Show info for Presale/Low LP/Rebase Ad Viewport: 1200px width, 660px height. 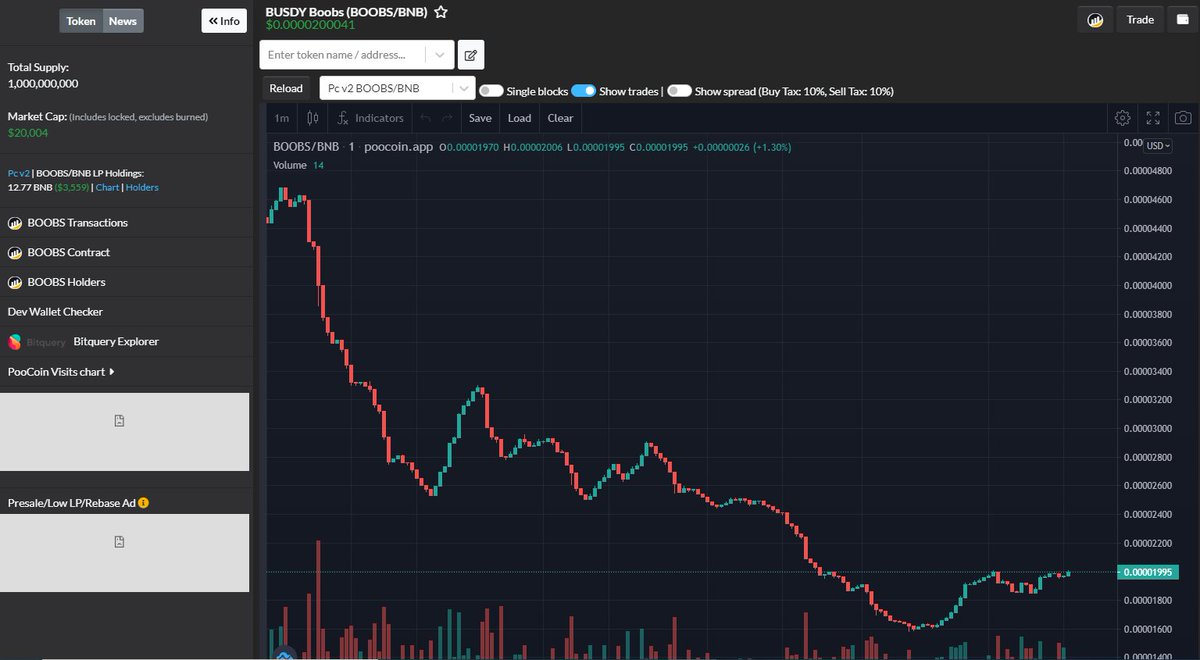coord(144,502)
